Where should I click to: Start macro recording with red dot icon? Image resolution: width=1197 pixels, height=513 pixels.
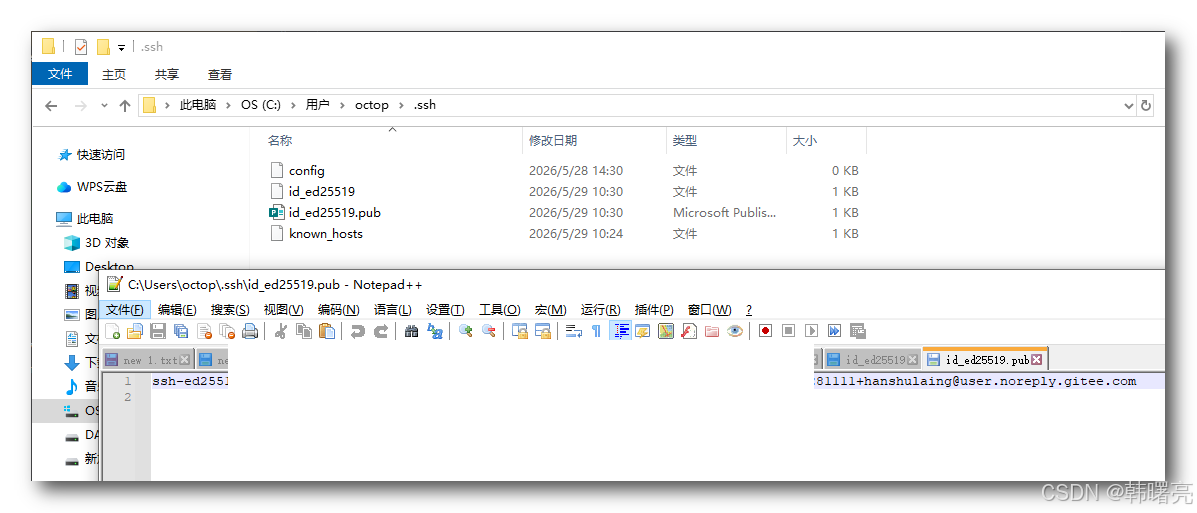[766, 331]
